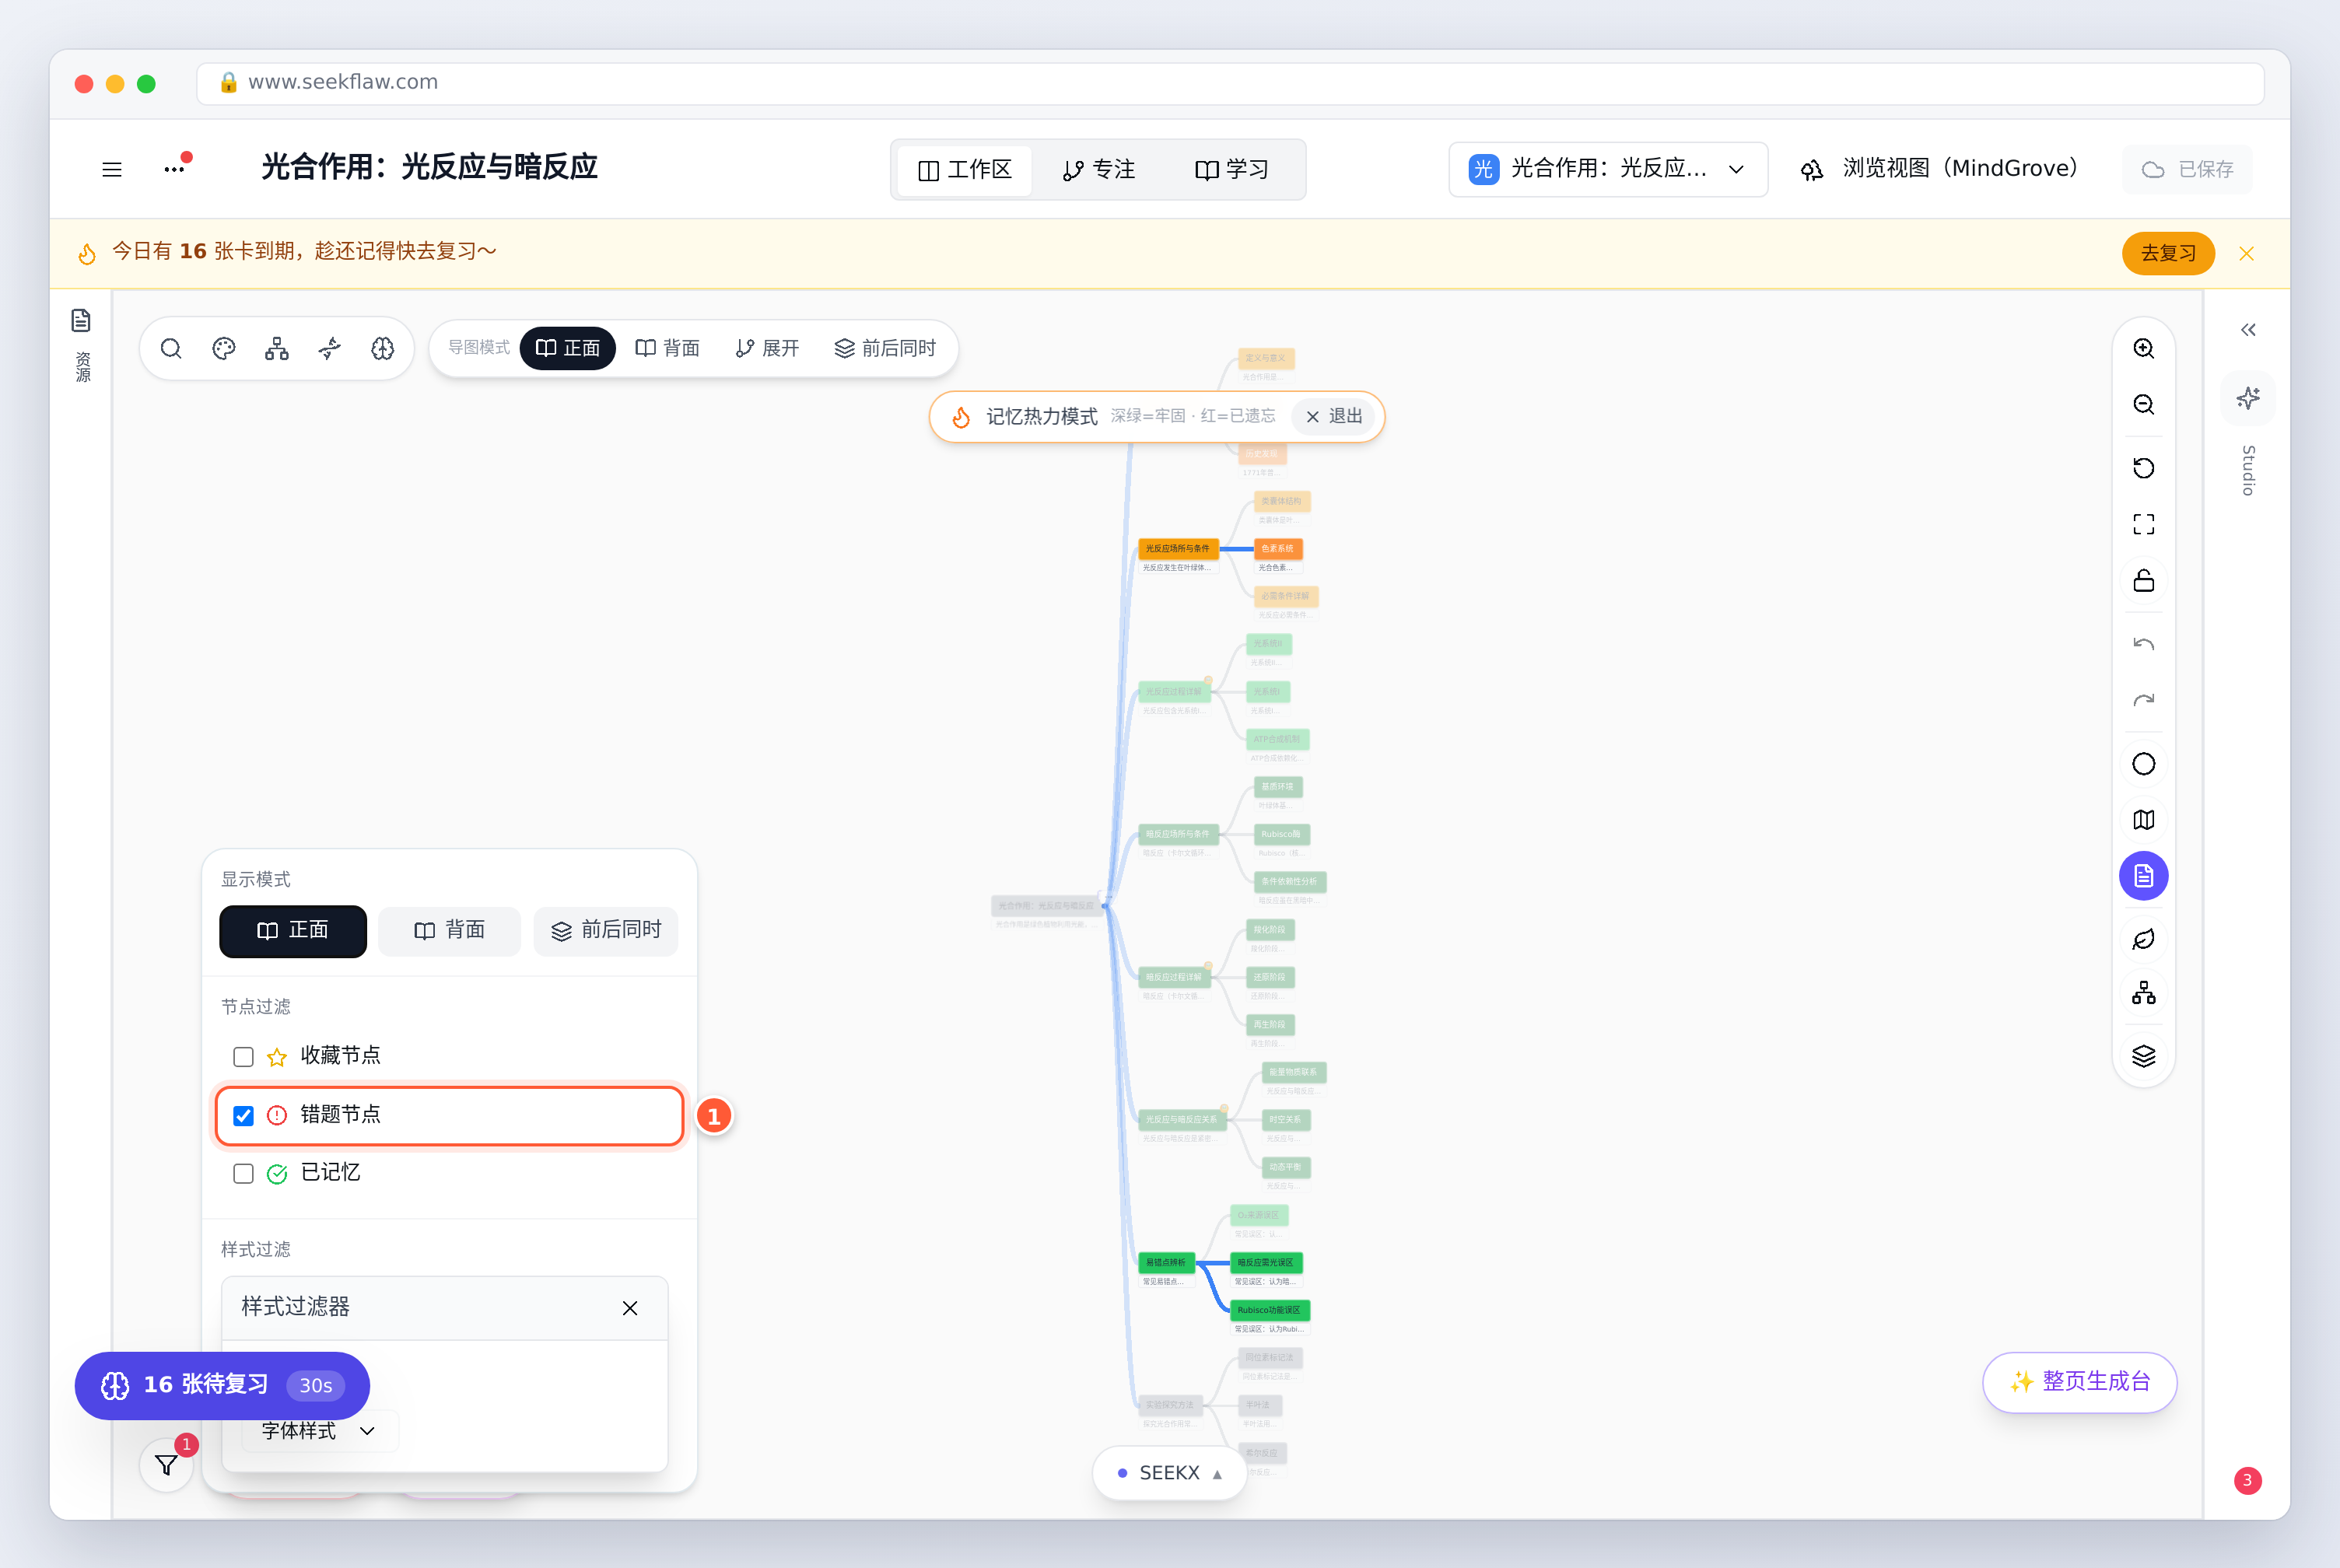
Task: Exit memory heat mode via 退出
Action: click(x=1334, y=416)
